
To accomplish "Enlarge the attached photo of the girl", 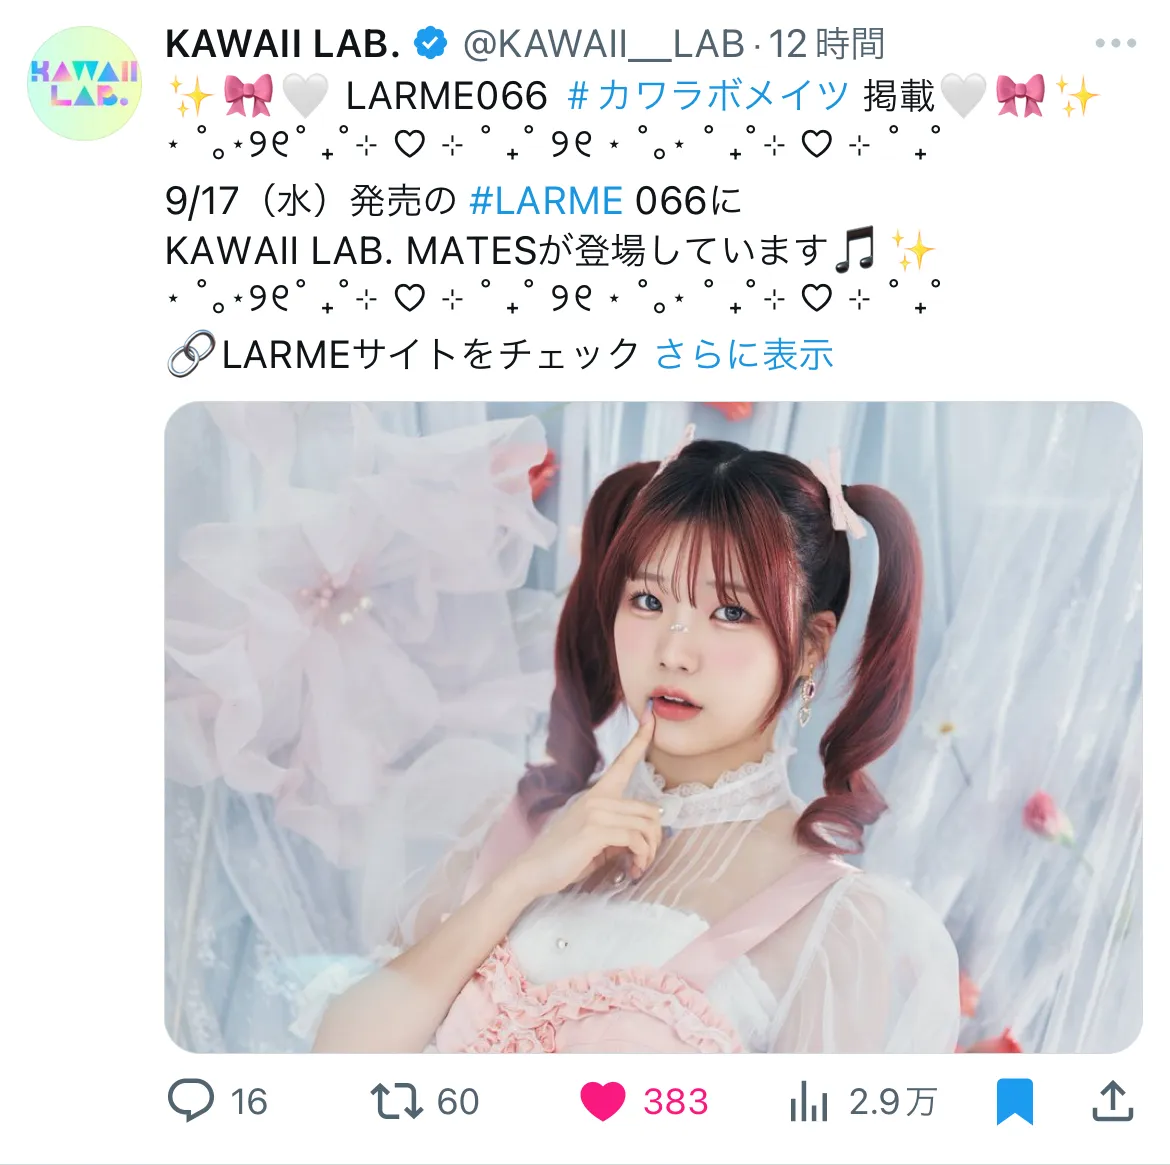I will (x=653, y=727).
